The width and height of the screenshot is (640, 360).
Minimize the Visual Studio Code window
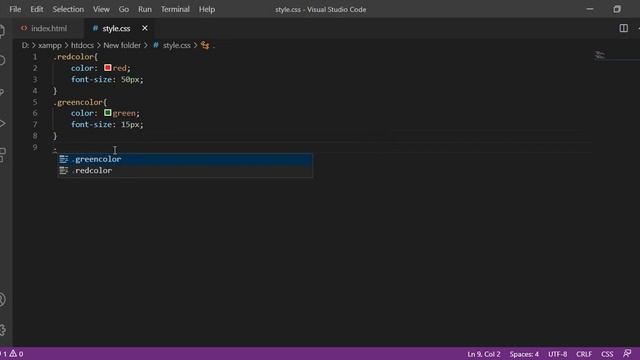pyautogui.click(x=590, y=9)
